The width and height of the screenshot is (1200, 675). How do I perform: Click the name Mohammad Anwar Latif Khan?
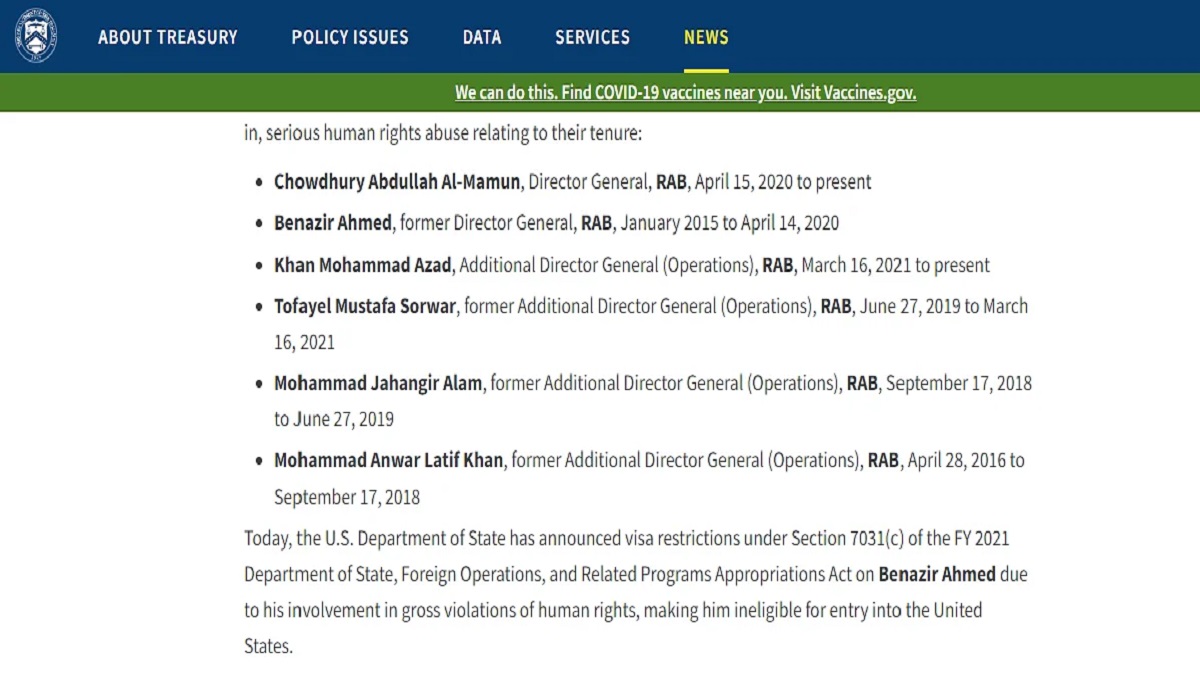point(388,460)
